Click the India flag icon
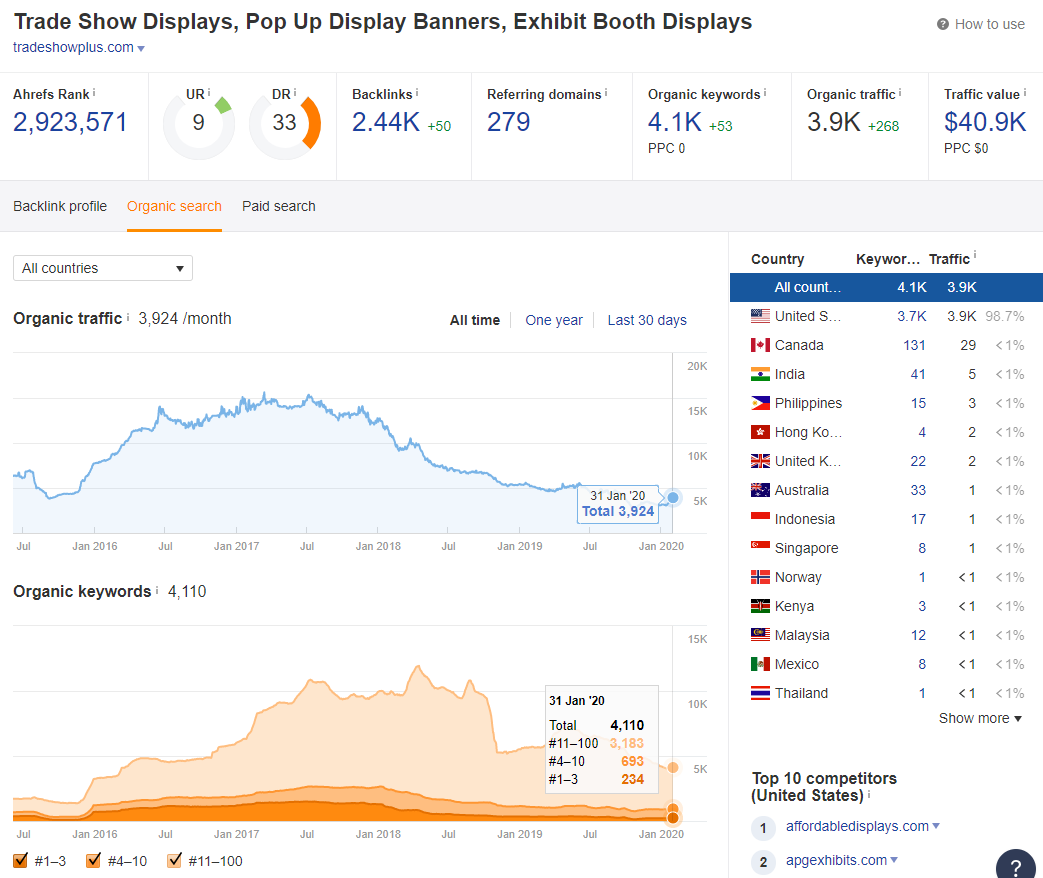Viewport: 1043px width, 878px height. pyautogui.click(x=760, y=374)
